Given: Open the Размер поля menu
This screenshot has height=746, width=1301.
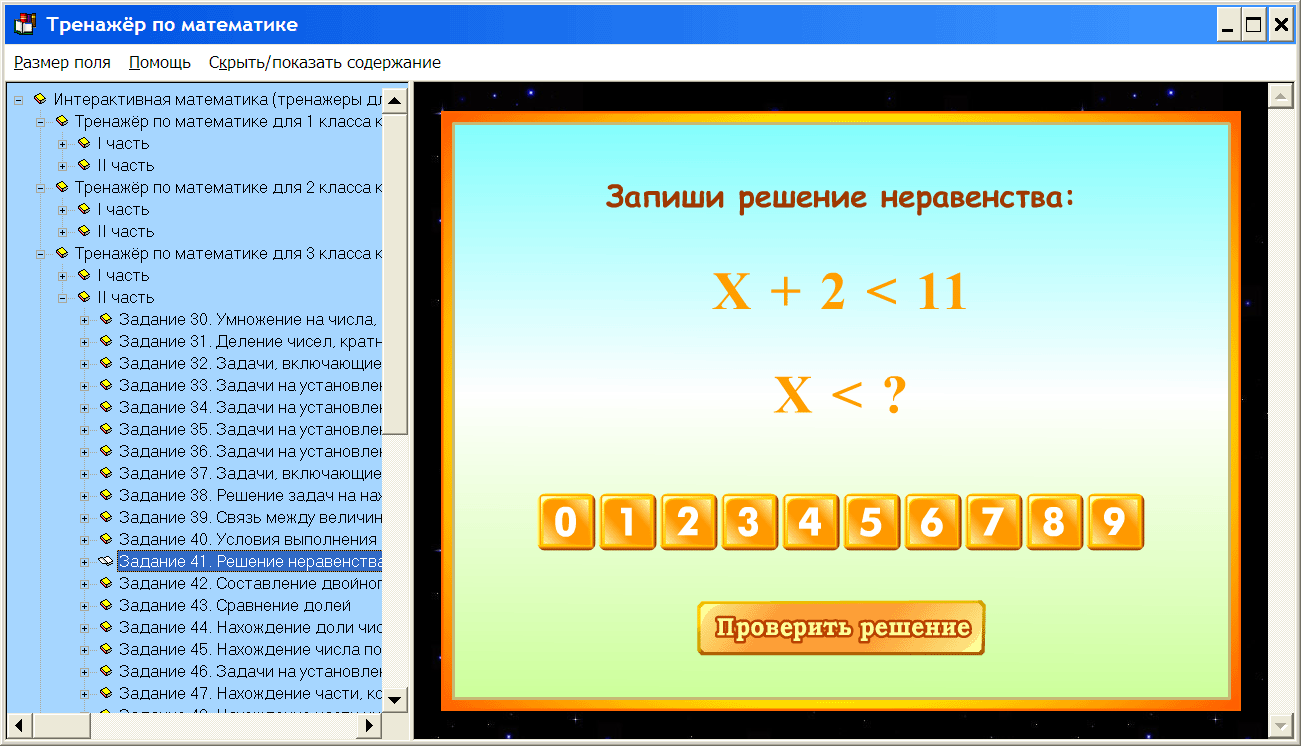Looking at the screenshot, I should click(62, 61).
